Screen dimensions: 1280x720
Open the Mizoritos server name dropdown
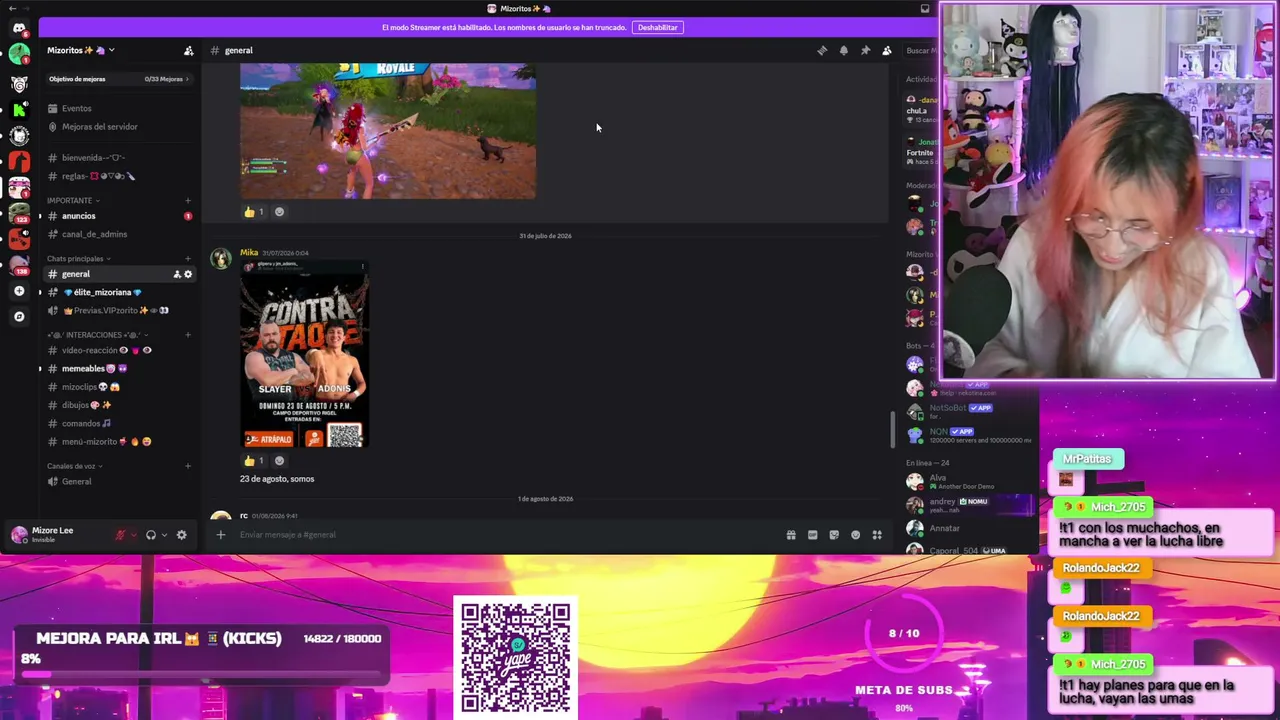(81, 50)
